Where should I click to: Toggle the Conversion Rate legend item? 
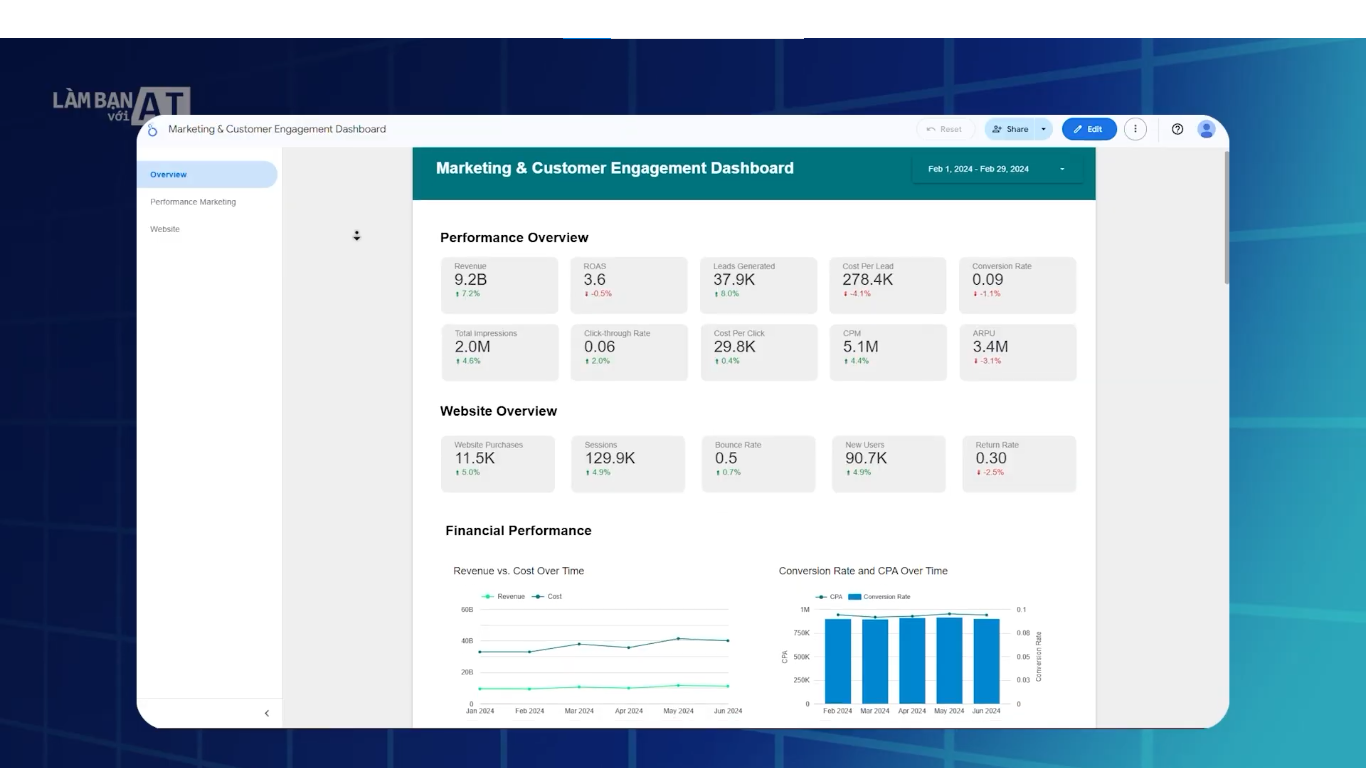click(880, 597)
